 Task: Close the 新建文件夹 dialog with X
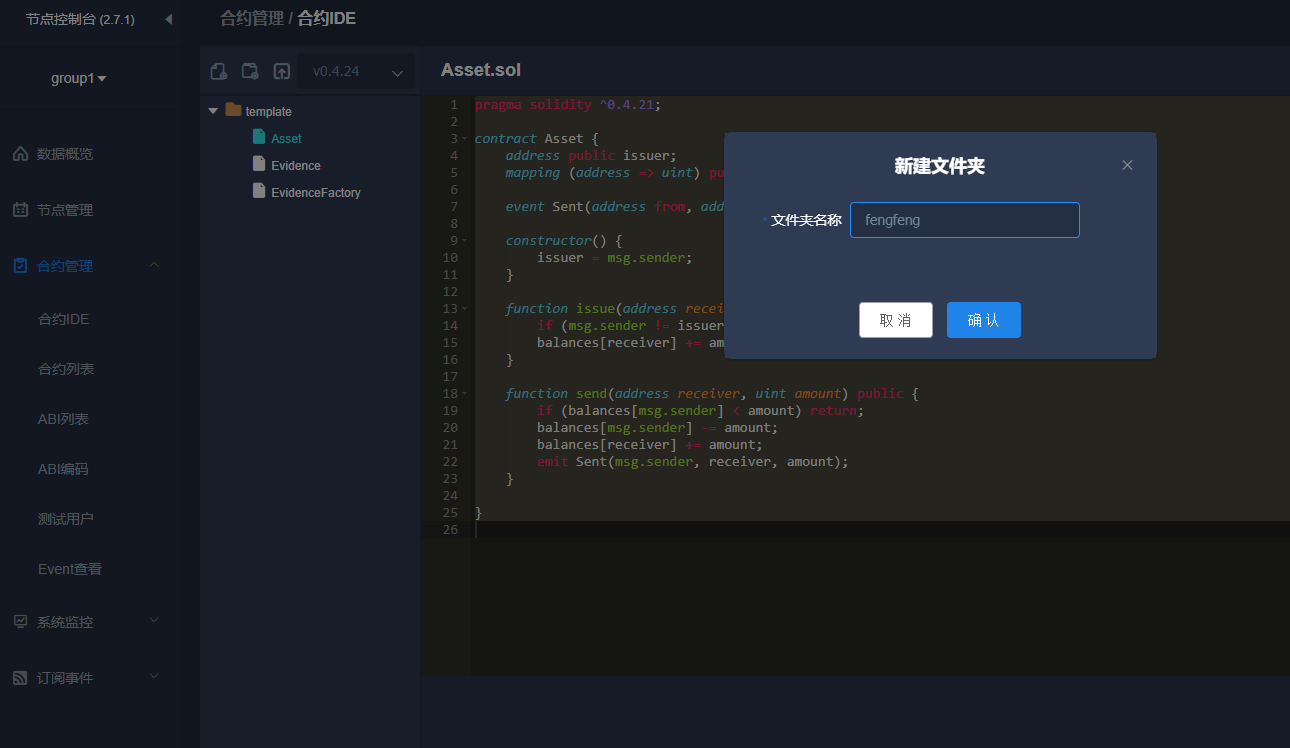click(1127, 165)
